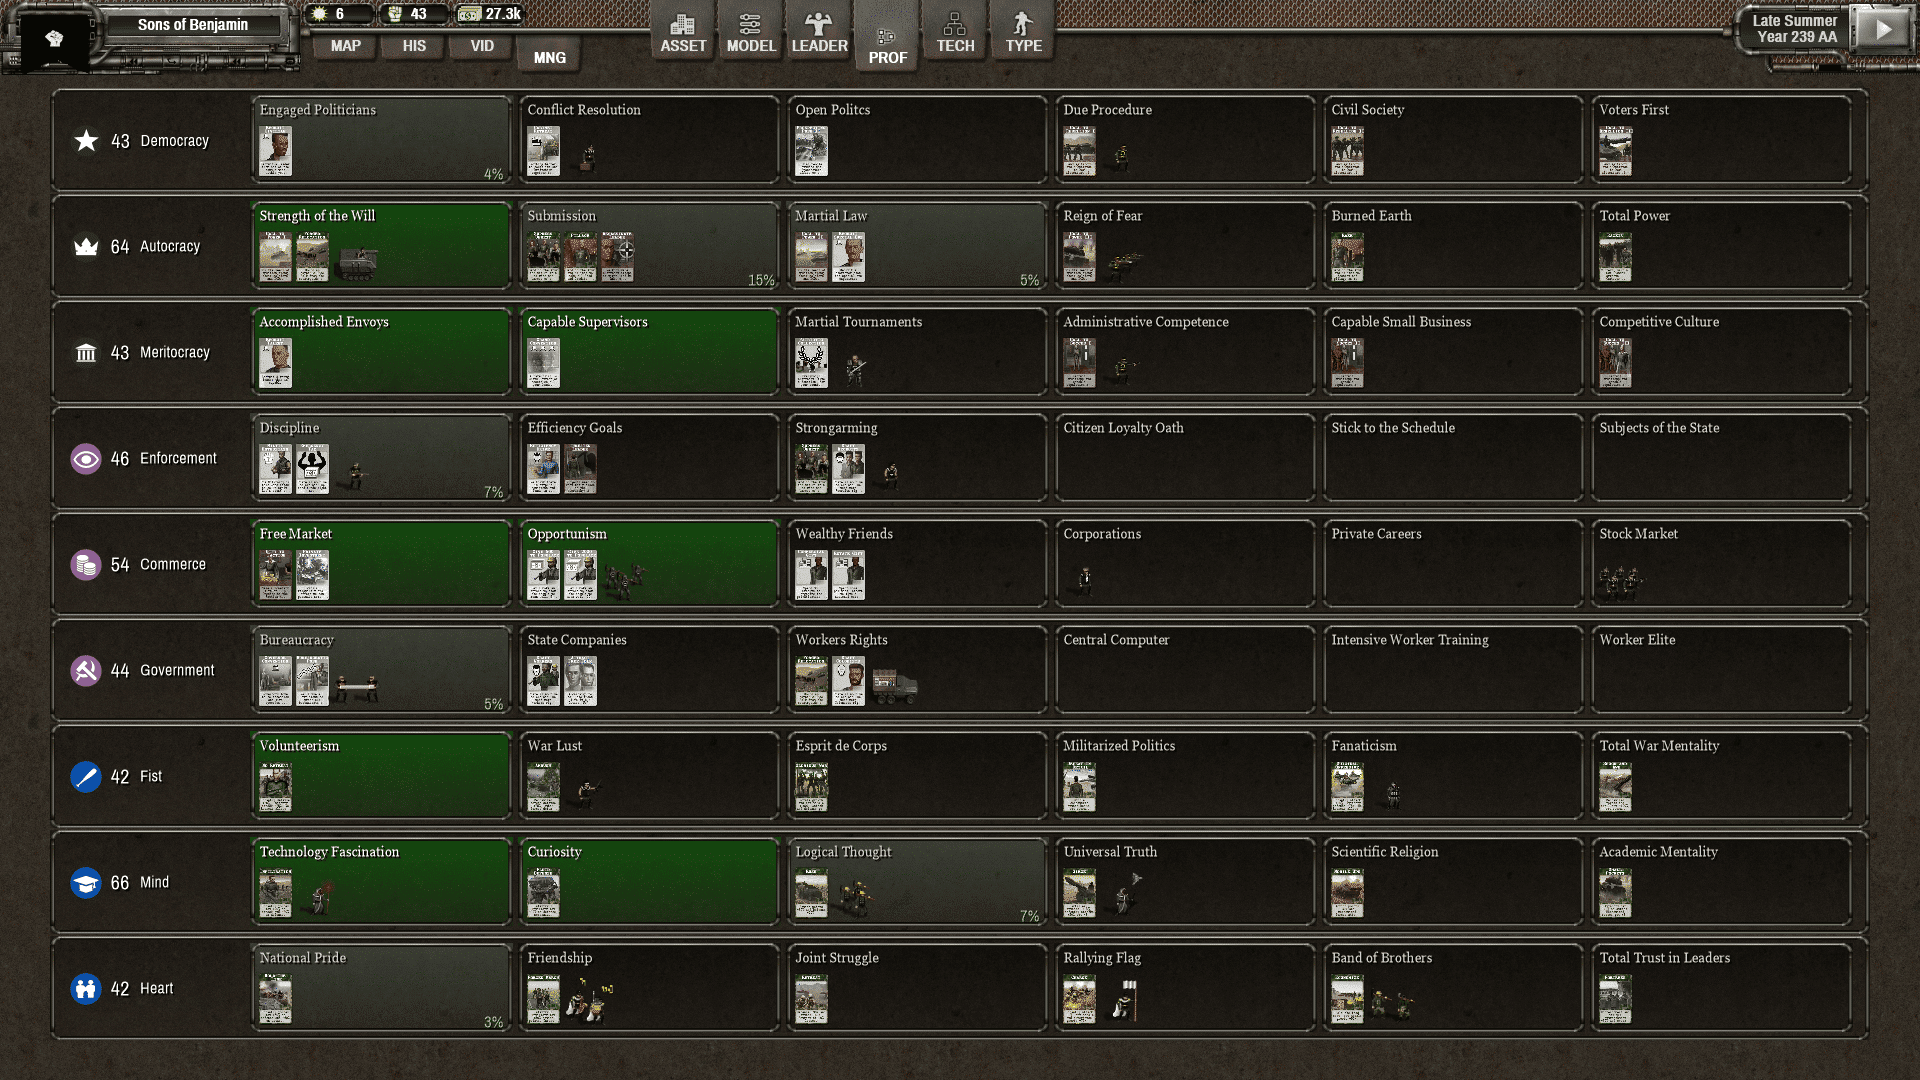Click the Heart people icon

click(86, 989)
